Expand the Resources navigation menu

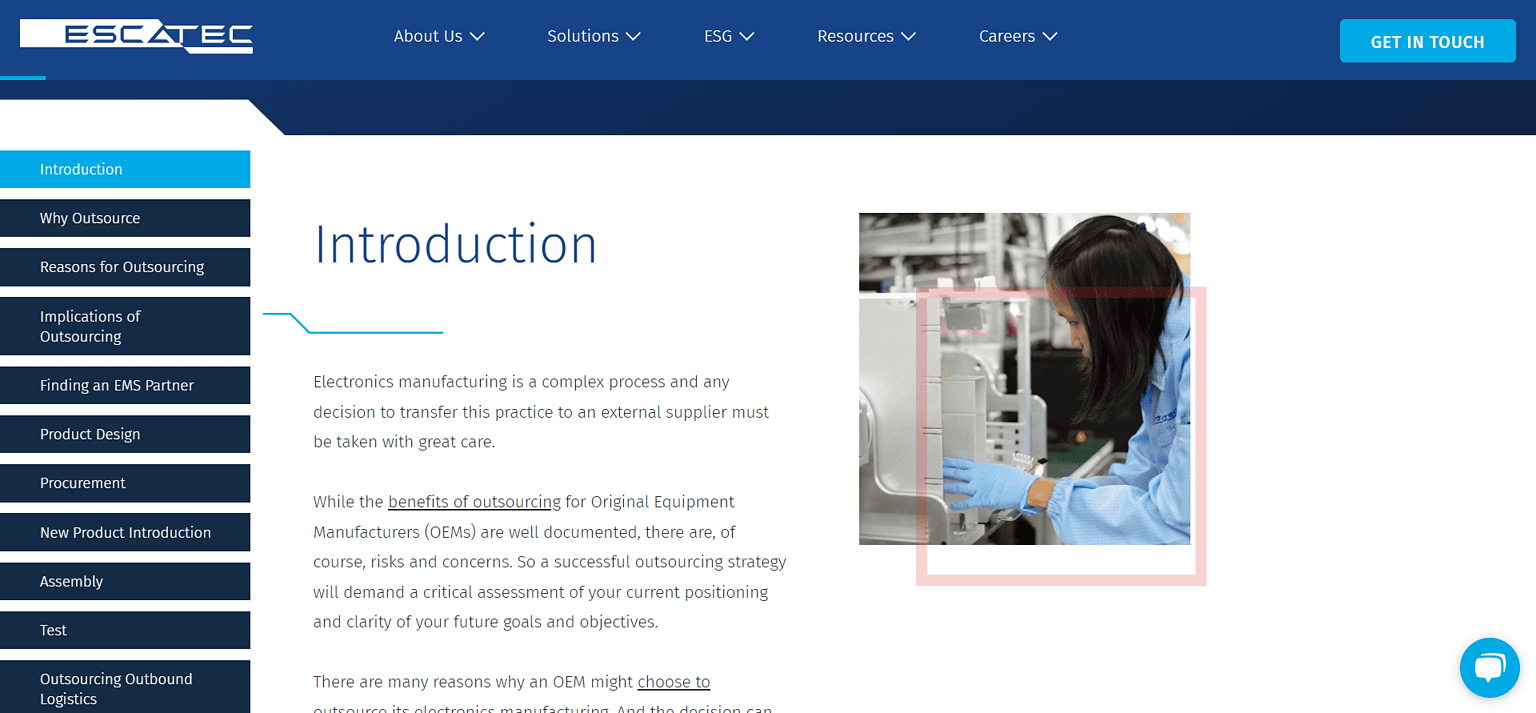[866, 36]
